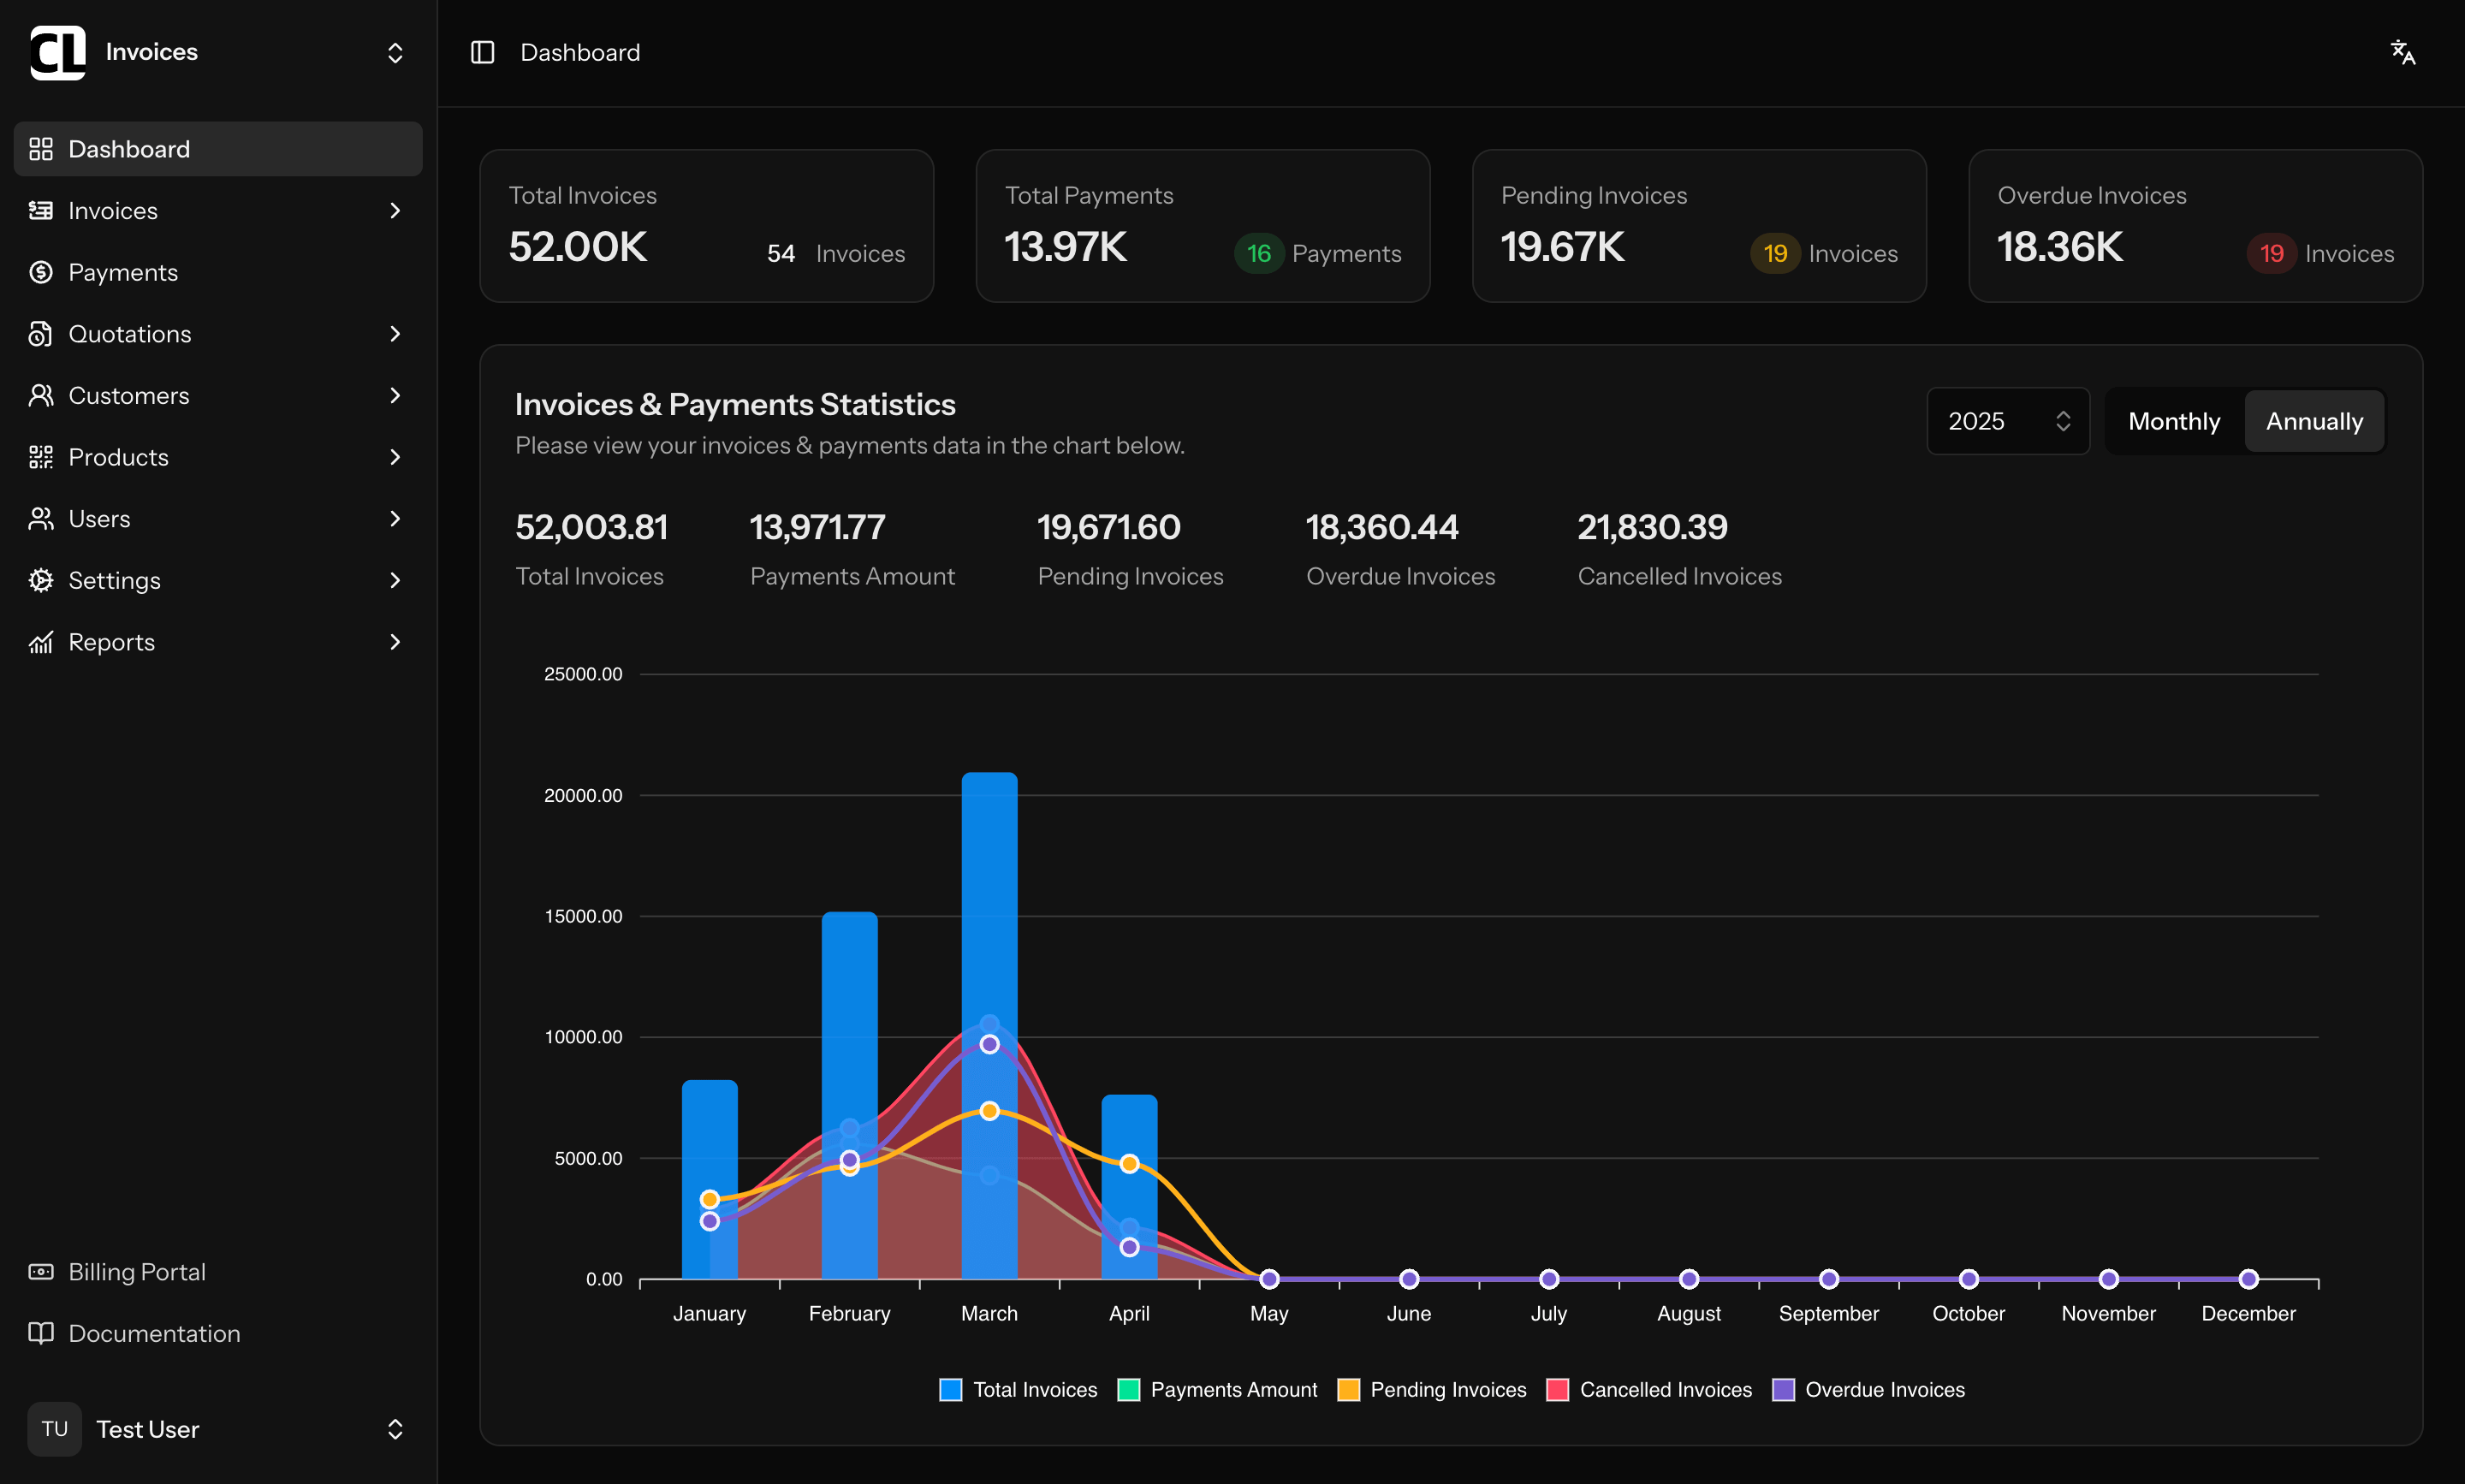Screen dimensions: 2465x1484
Task: Open the Customers menu item
Action: (129, 395)
